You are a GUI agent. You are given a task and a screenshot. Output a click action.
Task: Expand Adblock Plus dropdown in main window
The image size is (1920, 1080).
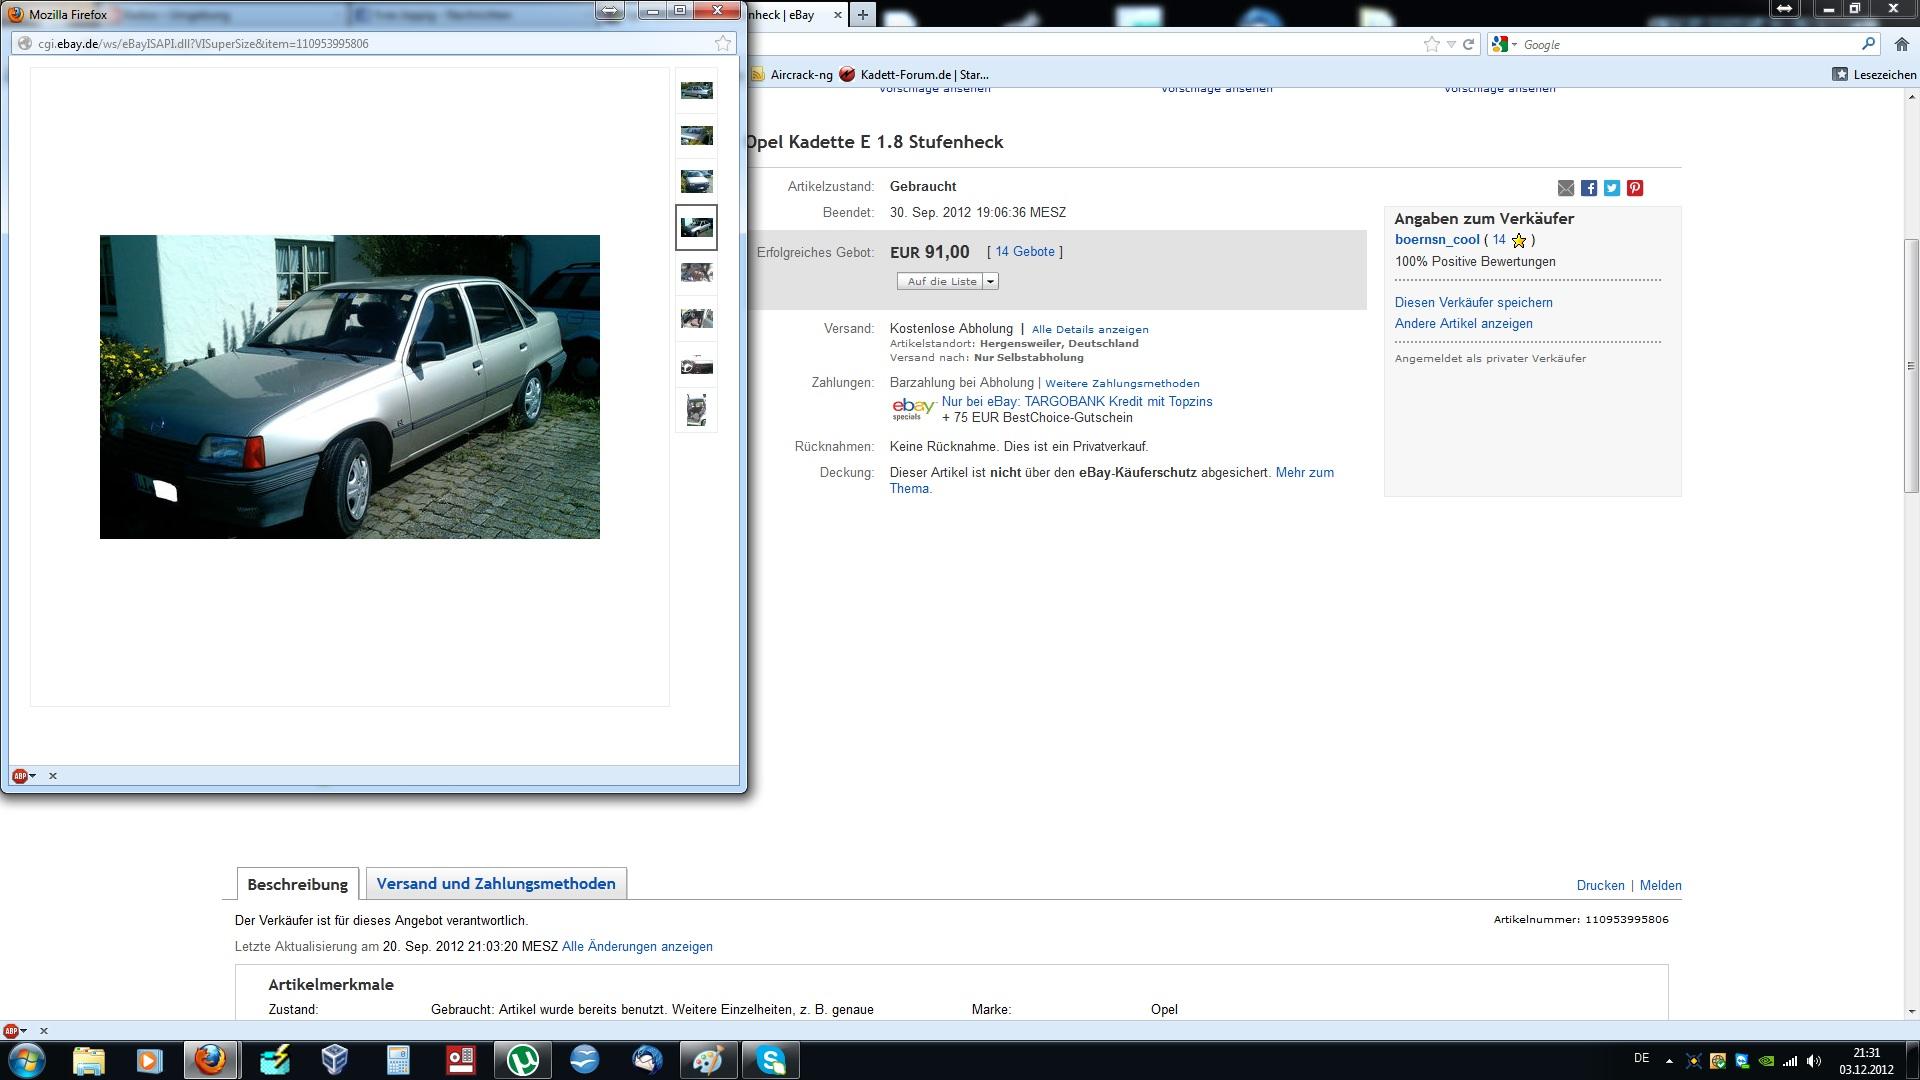pos(23,1031)
